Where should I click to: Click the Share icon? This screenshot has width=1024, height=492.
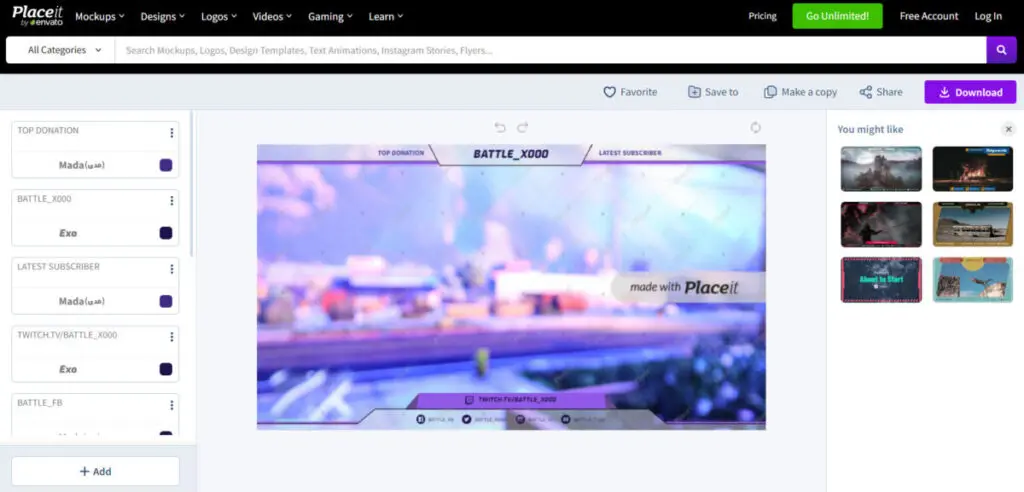pyautogui.click(x=866, y=92)
